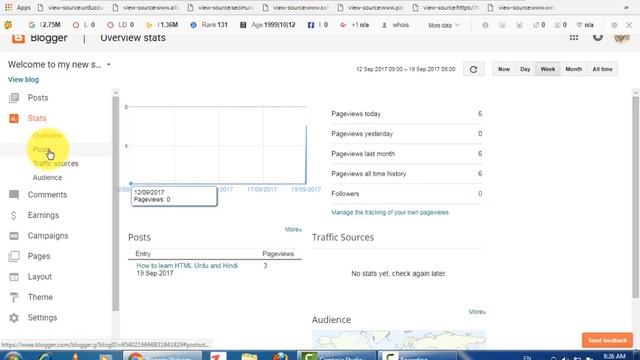
Task: Click the Chrome Apps grid icon
Action: [9, 7]
